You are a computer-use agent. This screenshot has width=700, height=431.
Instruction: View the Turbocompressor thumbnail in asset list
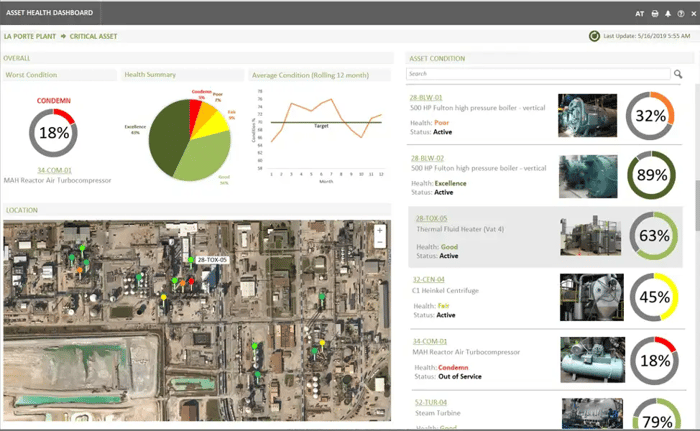(x=592, y=360)
